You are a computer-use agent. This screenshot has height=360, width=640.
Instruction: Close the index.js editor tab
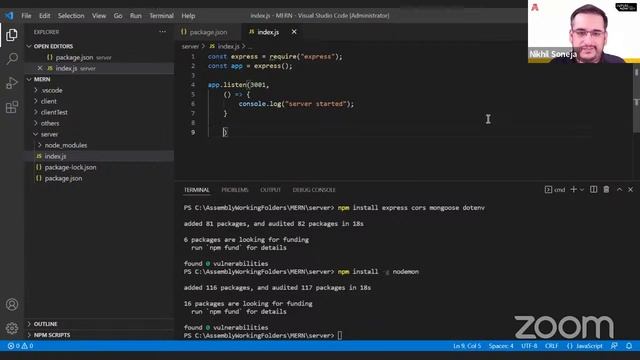point(294,31)
